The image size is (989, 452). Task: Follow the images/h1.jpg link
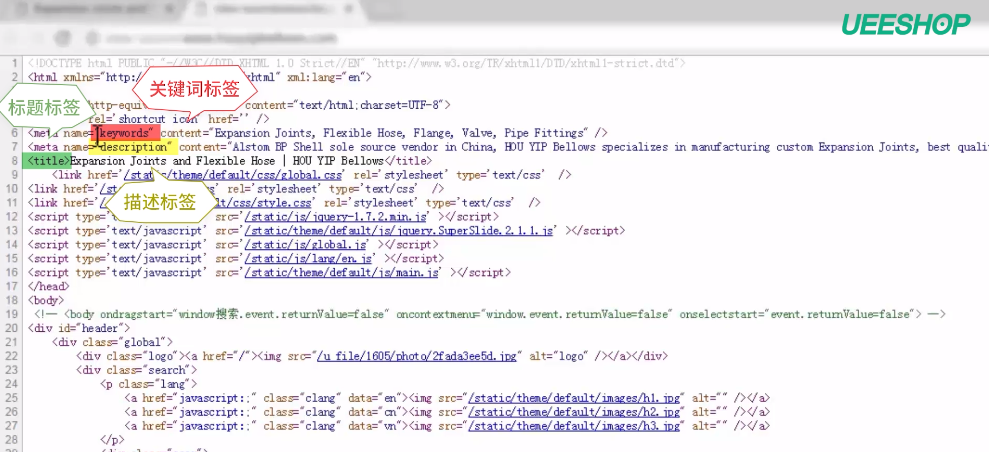(576, 398)
